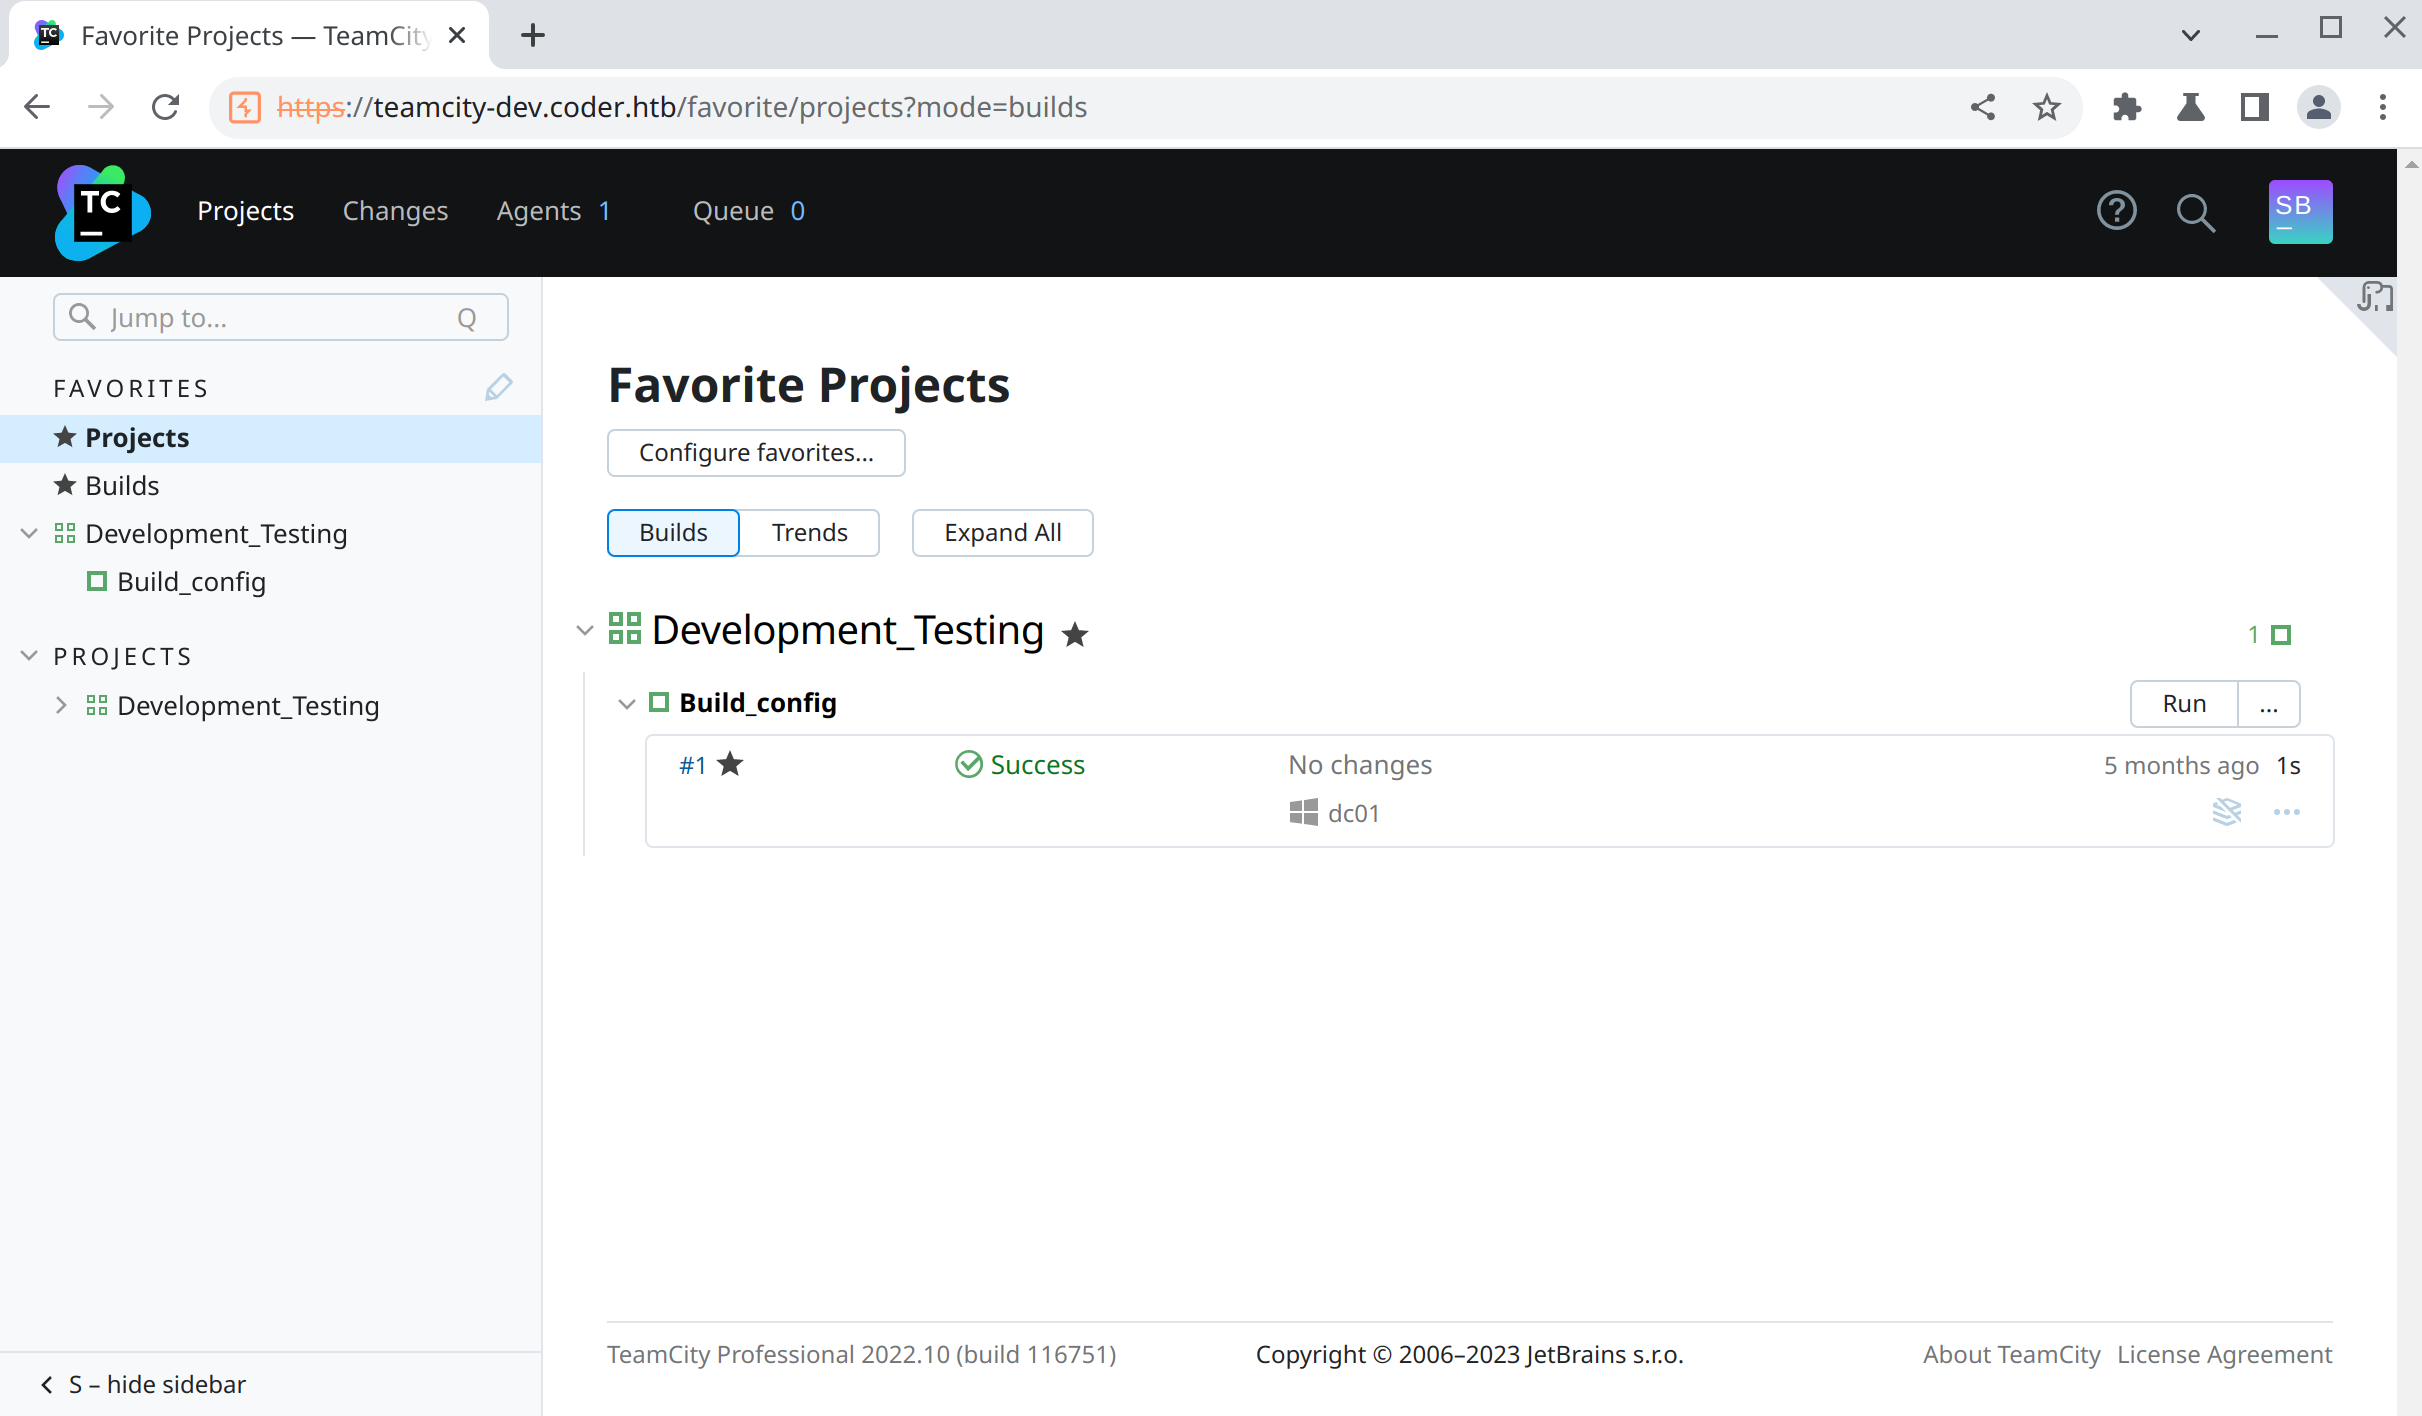Click the Jump to search field
The image size is (2422, 1416).
point(280,317)
